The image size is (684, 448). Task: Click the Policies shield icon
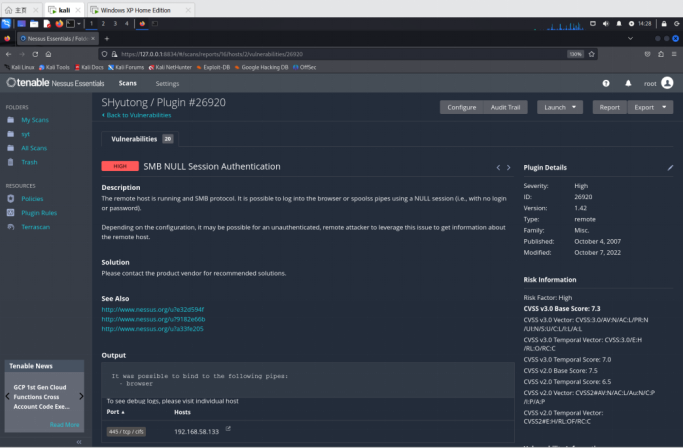(11, 198)
